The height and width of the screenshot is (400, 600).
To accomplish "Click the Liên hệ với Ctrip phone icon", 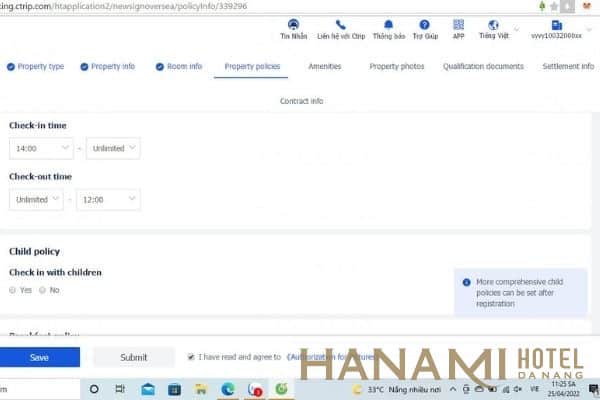I will click(x=341, y=24).
